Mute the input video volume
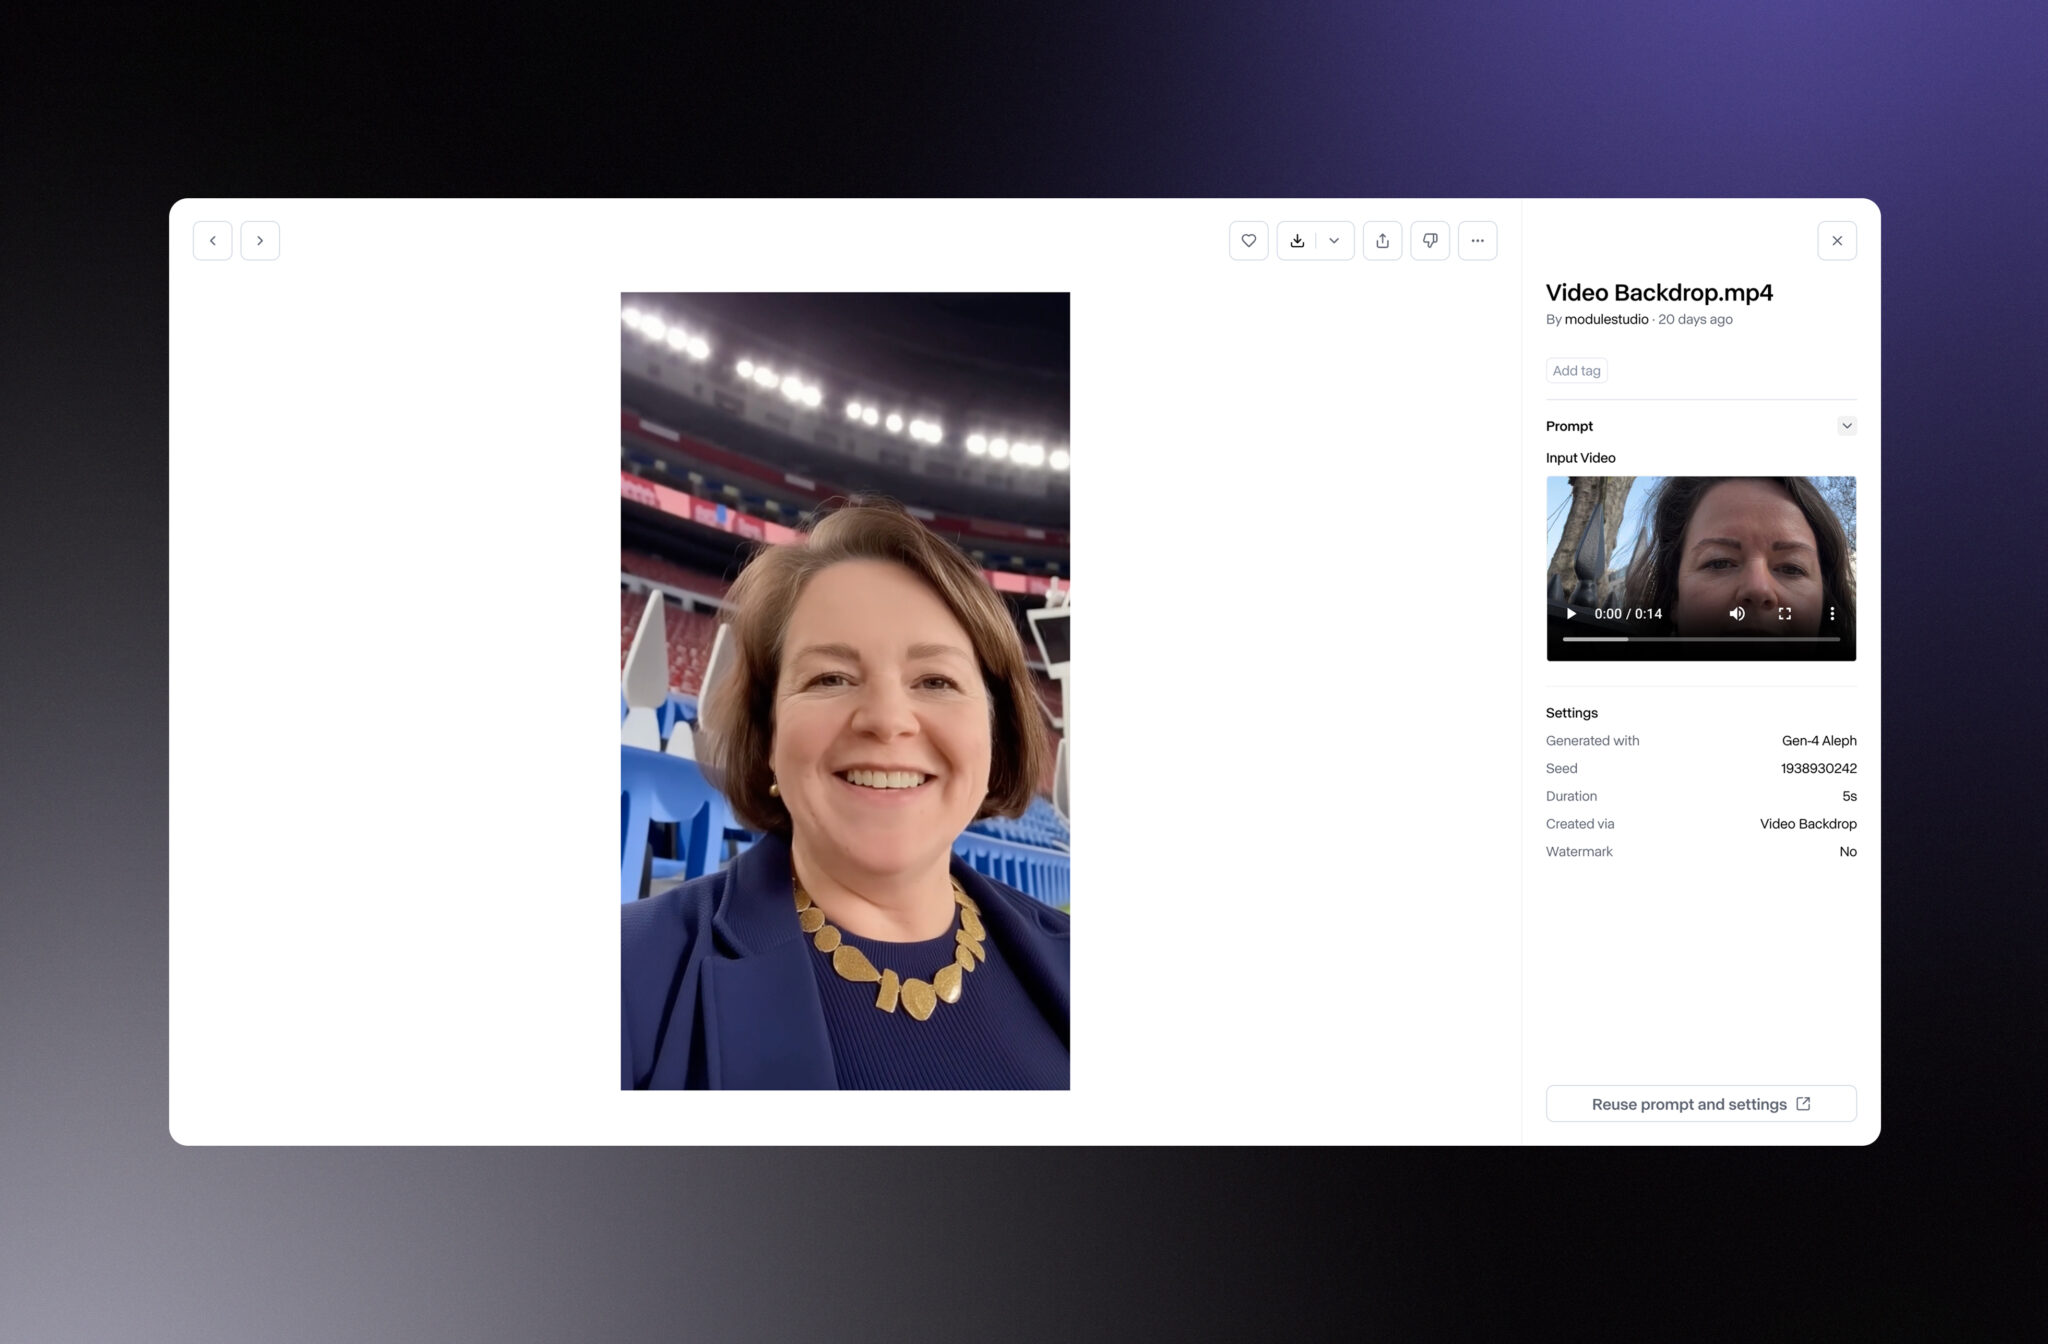2048x1344 pixels. pos(1737,614)
